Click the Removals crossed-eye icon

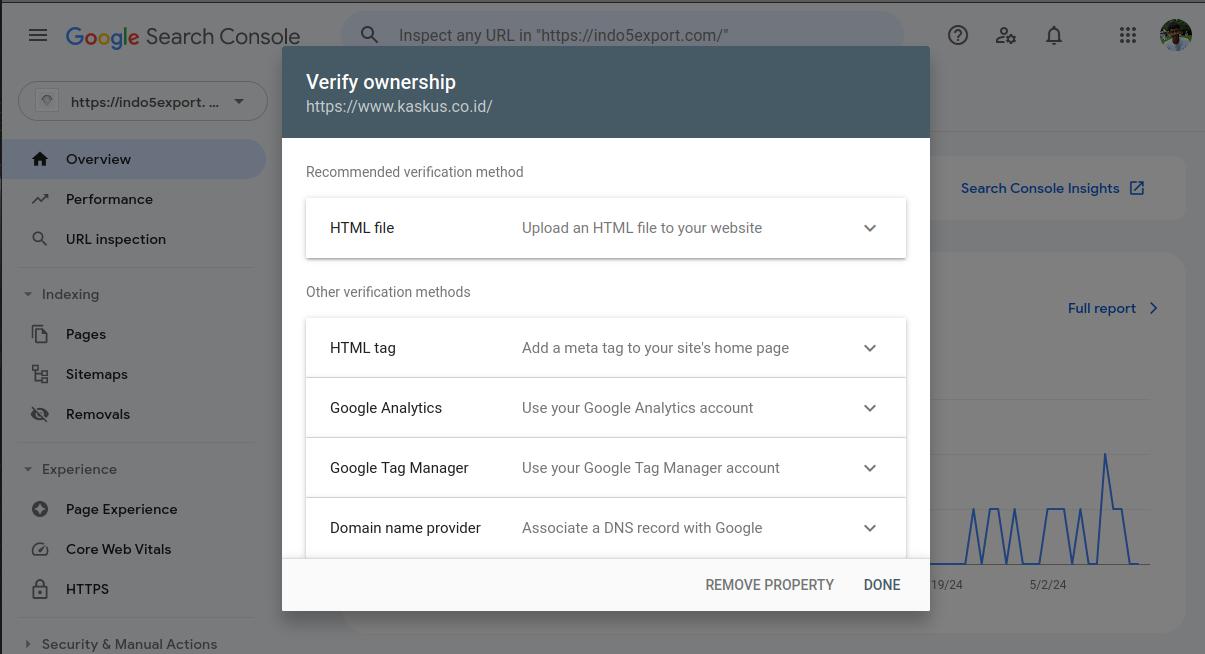[40, 414]
